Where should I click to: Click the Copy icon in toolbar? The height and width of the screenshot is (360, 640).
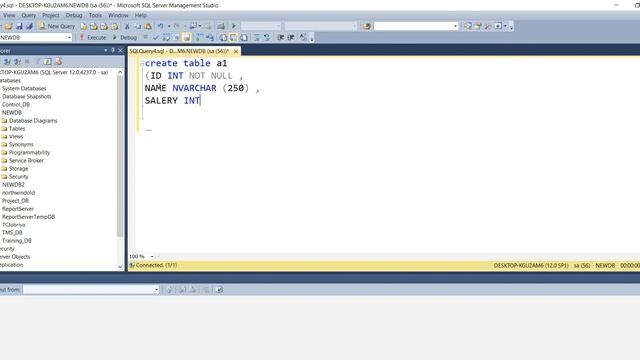point(138,26)
